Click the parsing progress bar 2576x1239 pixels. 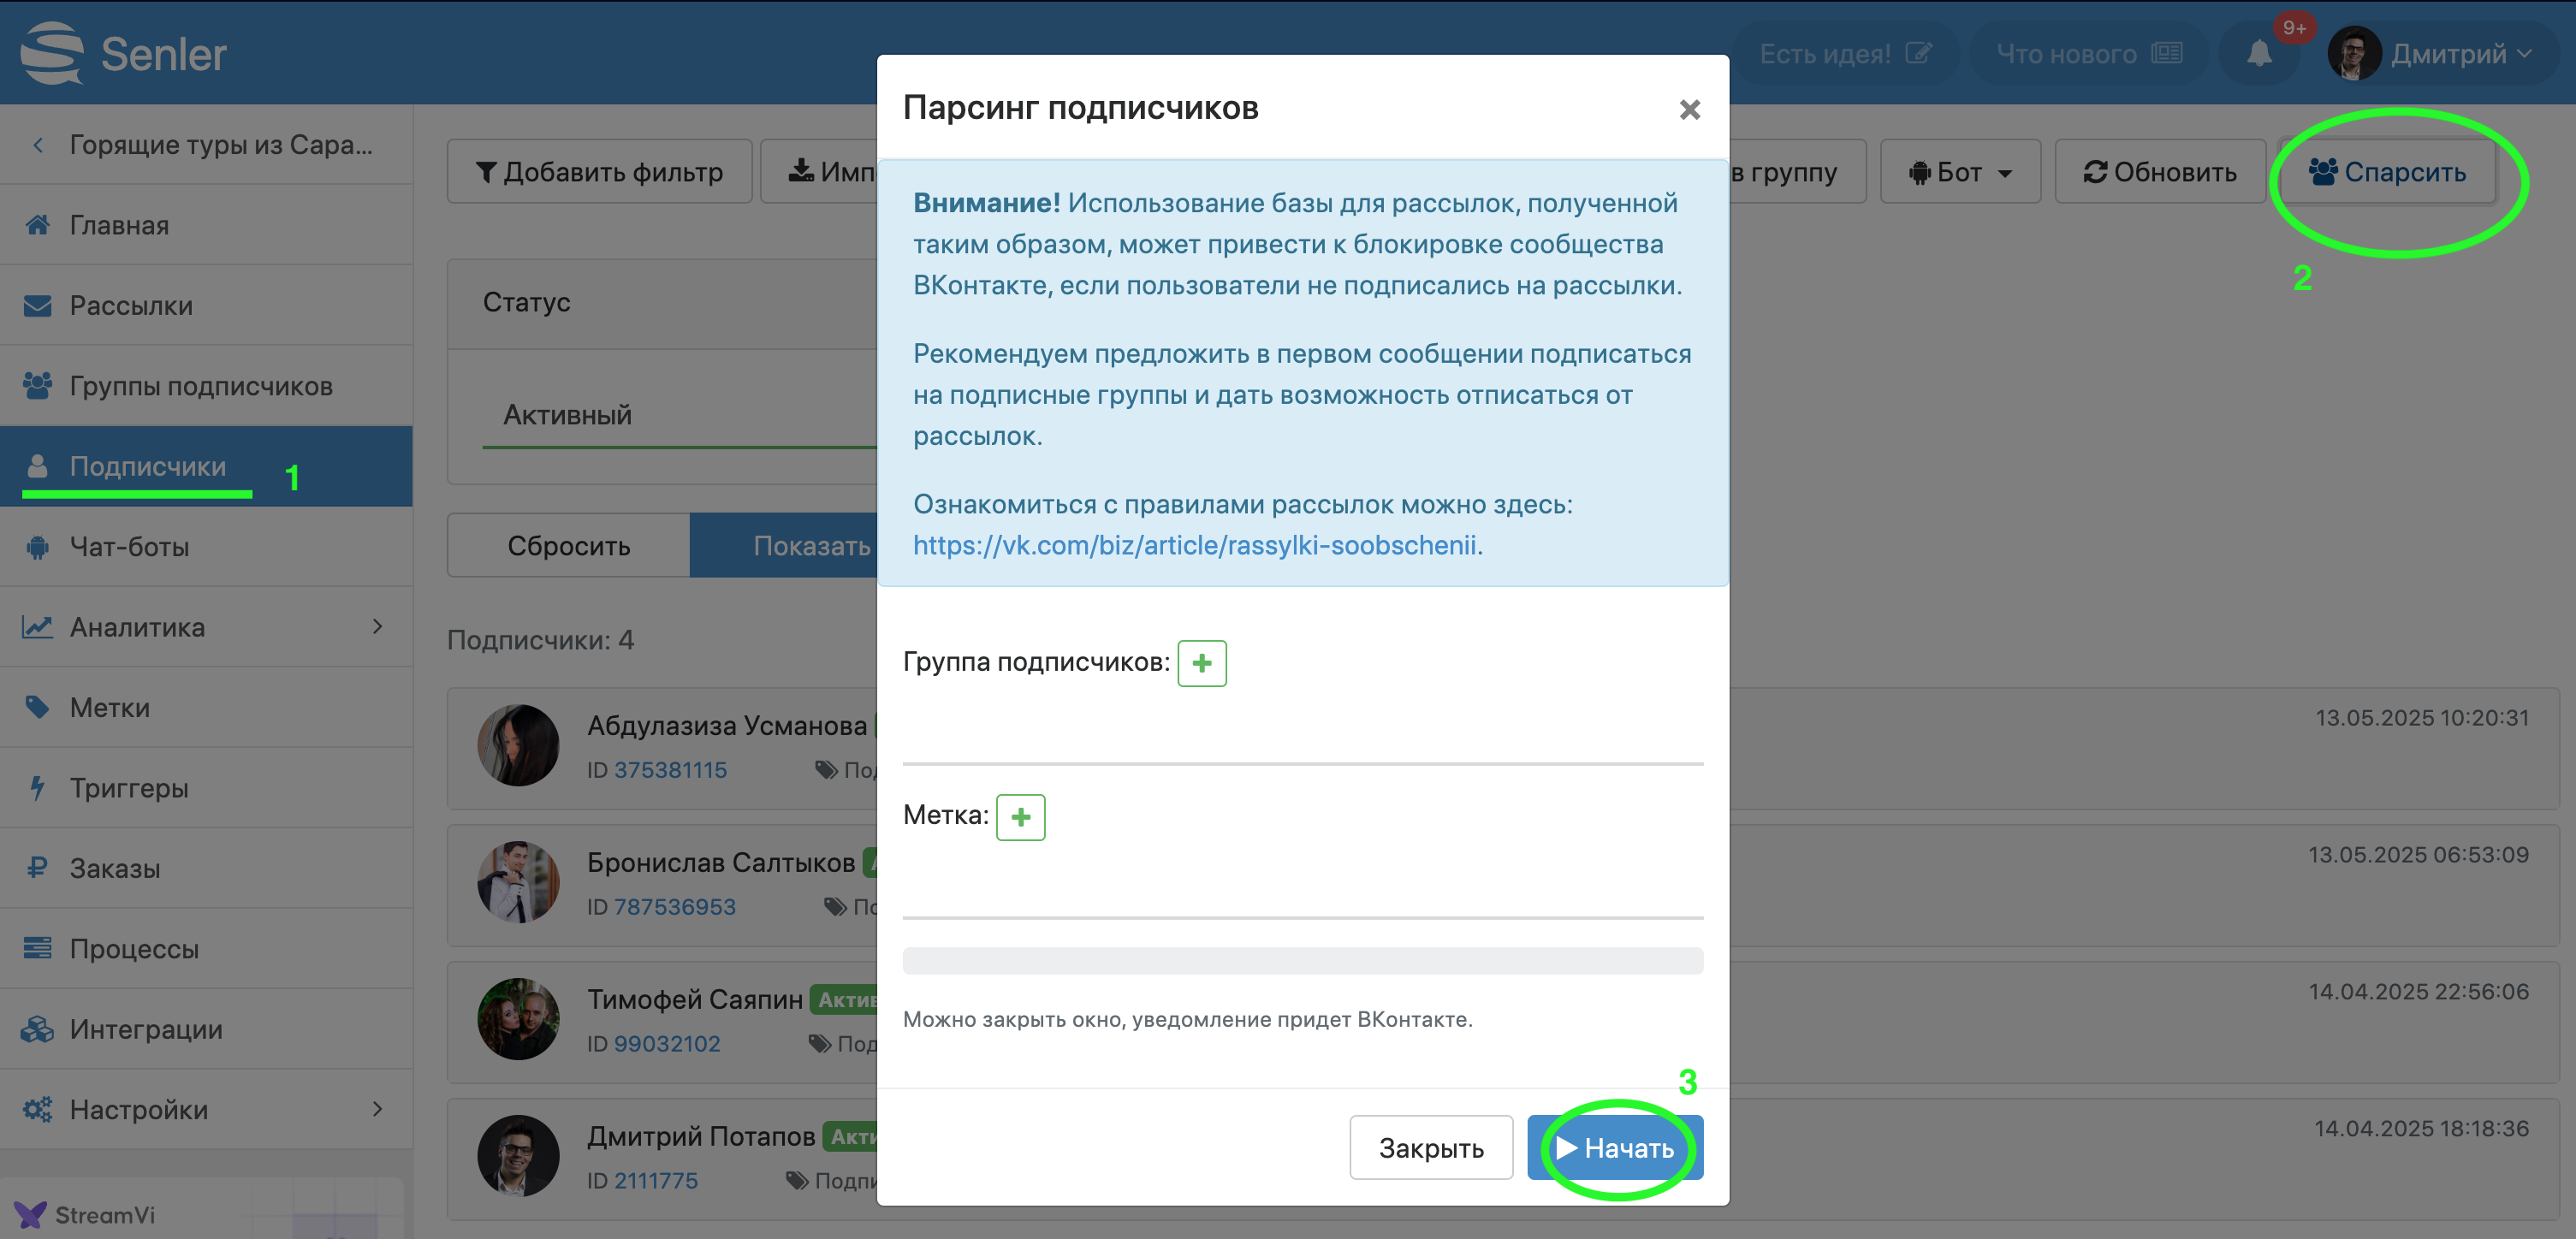click(1302, 960)
